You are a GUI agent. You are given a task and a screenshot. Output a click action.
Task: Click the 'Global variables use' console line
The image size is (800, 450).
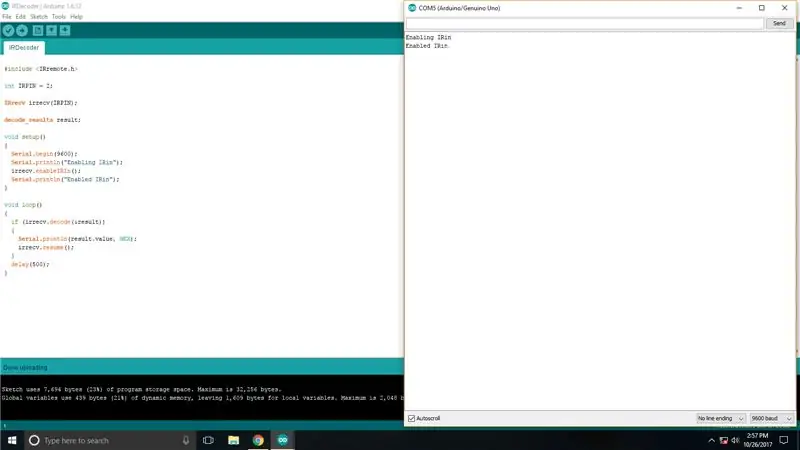point(203,398)
